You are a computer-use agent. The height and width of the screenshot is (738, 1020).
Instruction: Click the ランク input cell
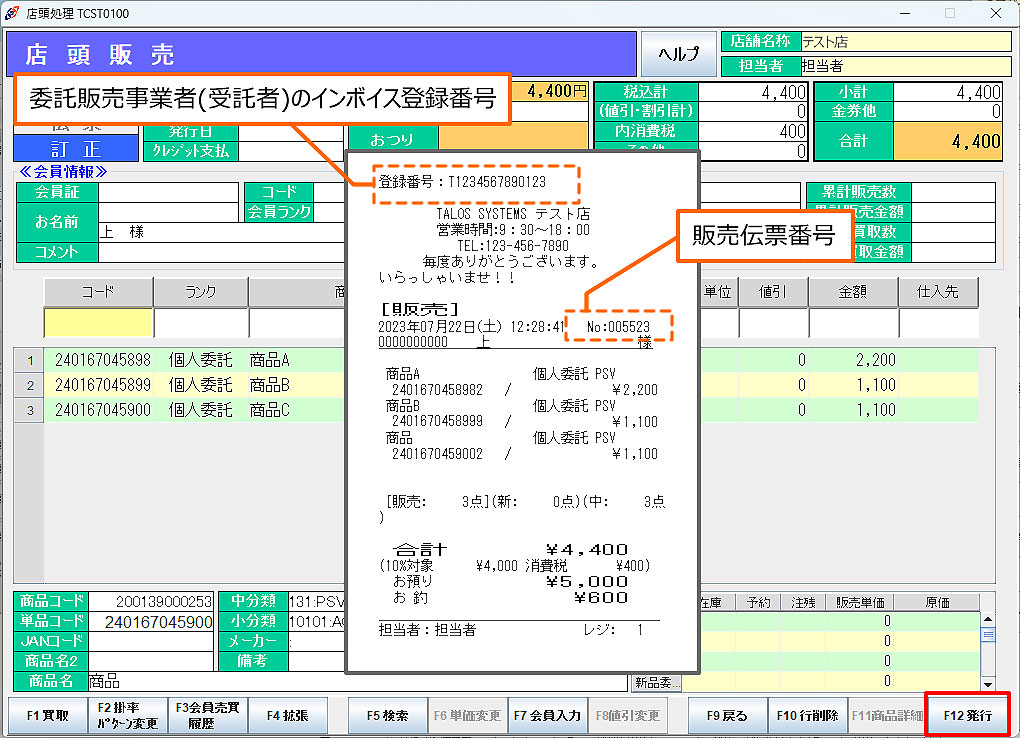point(200,324)
